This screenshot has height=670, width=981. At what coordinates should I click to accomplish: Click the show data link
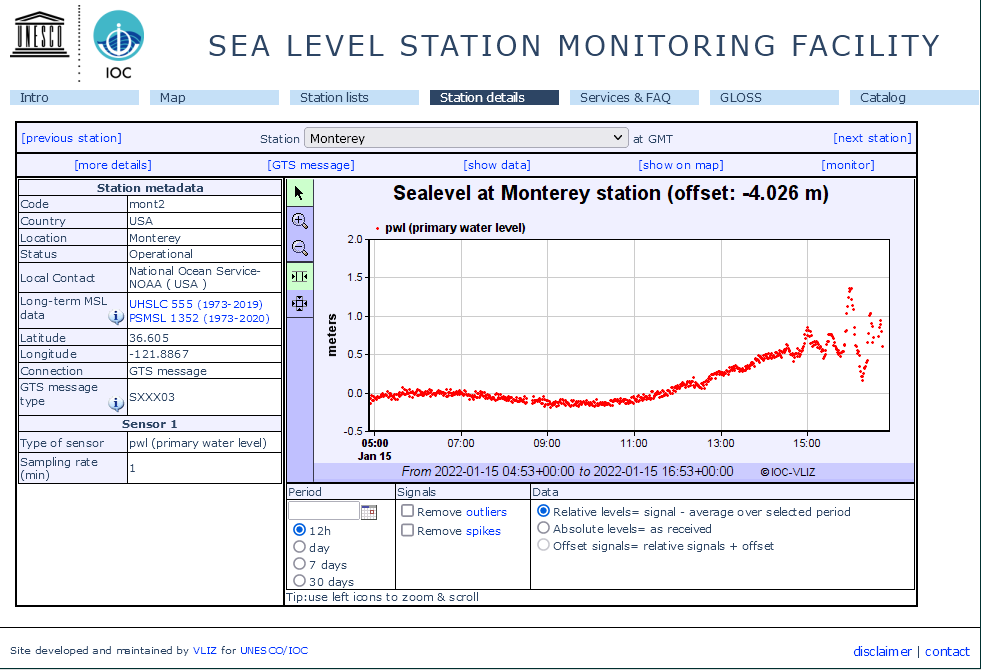497,165
